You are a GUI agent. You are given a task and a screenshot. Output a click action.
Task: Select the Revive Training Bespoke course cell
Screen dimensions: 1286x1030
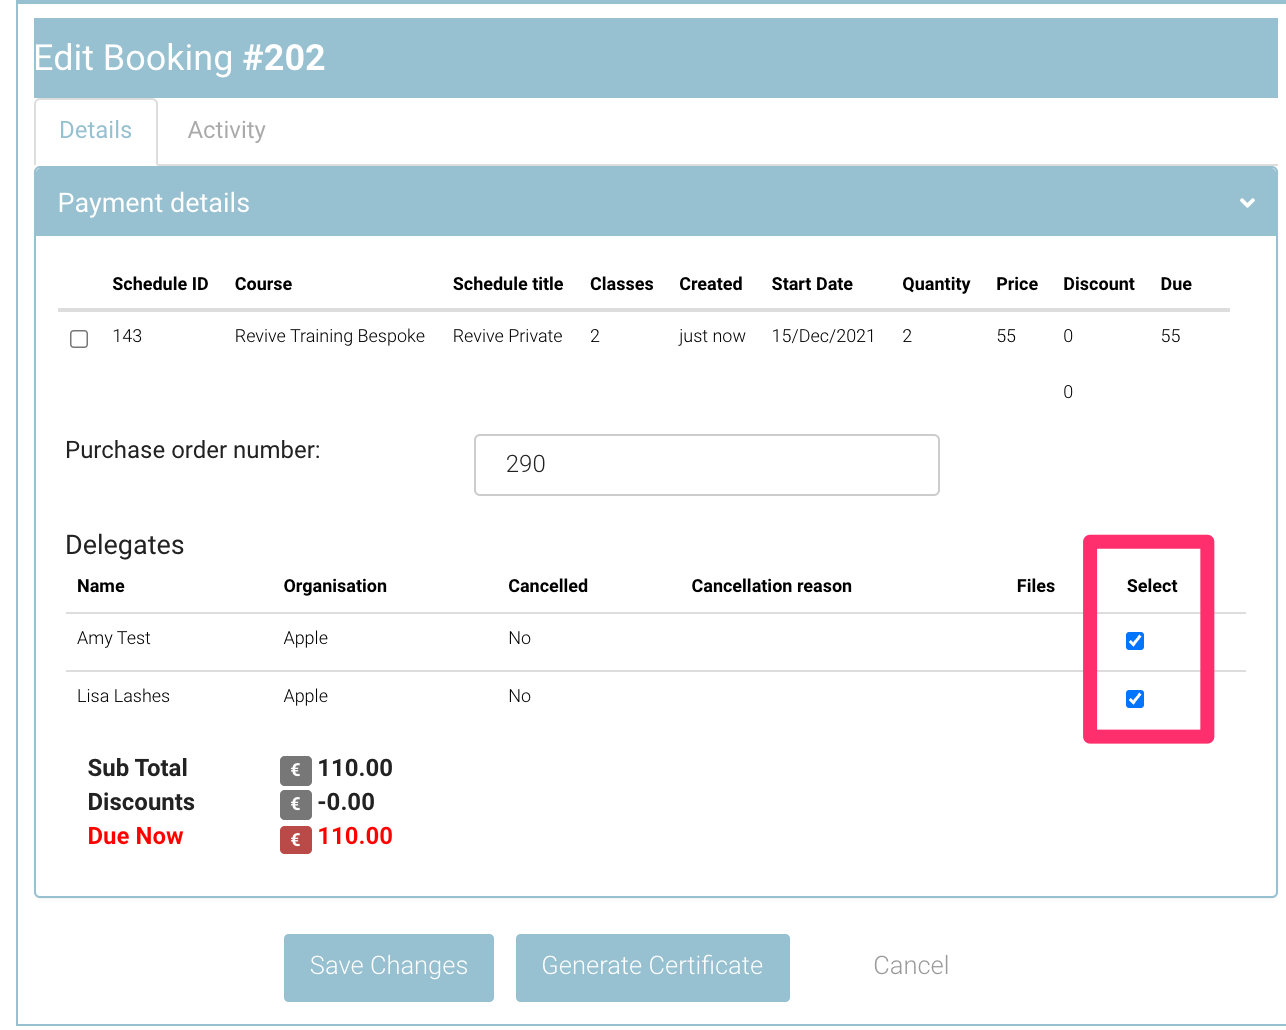coord(329,336)
